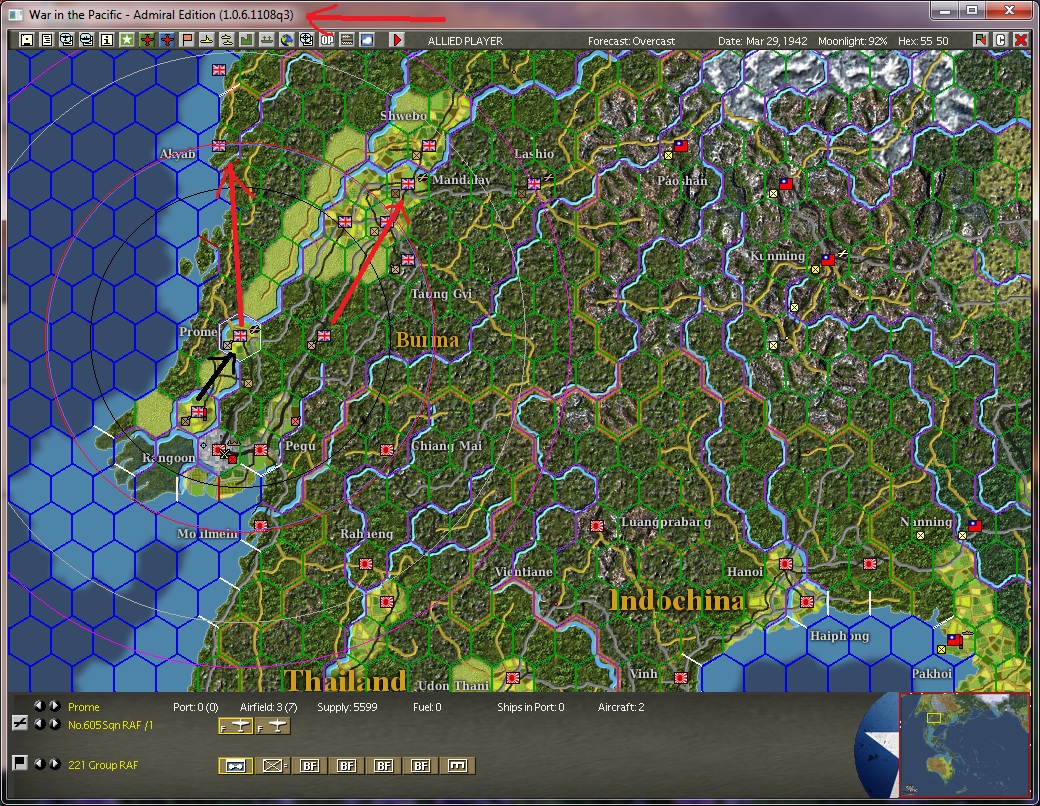This screenshot has height=806, width=1040.
Task: Click the cloud weather toolbar icon
Action: click(367, 40)
